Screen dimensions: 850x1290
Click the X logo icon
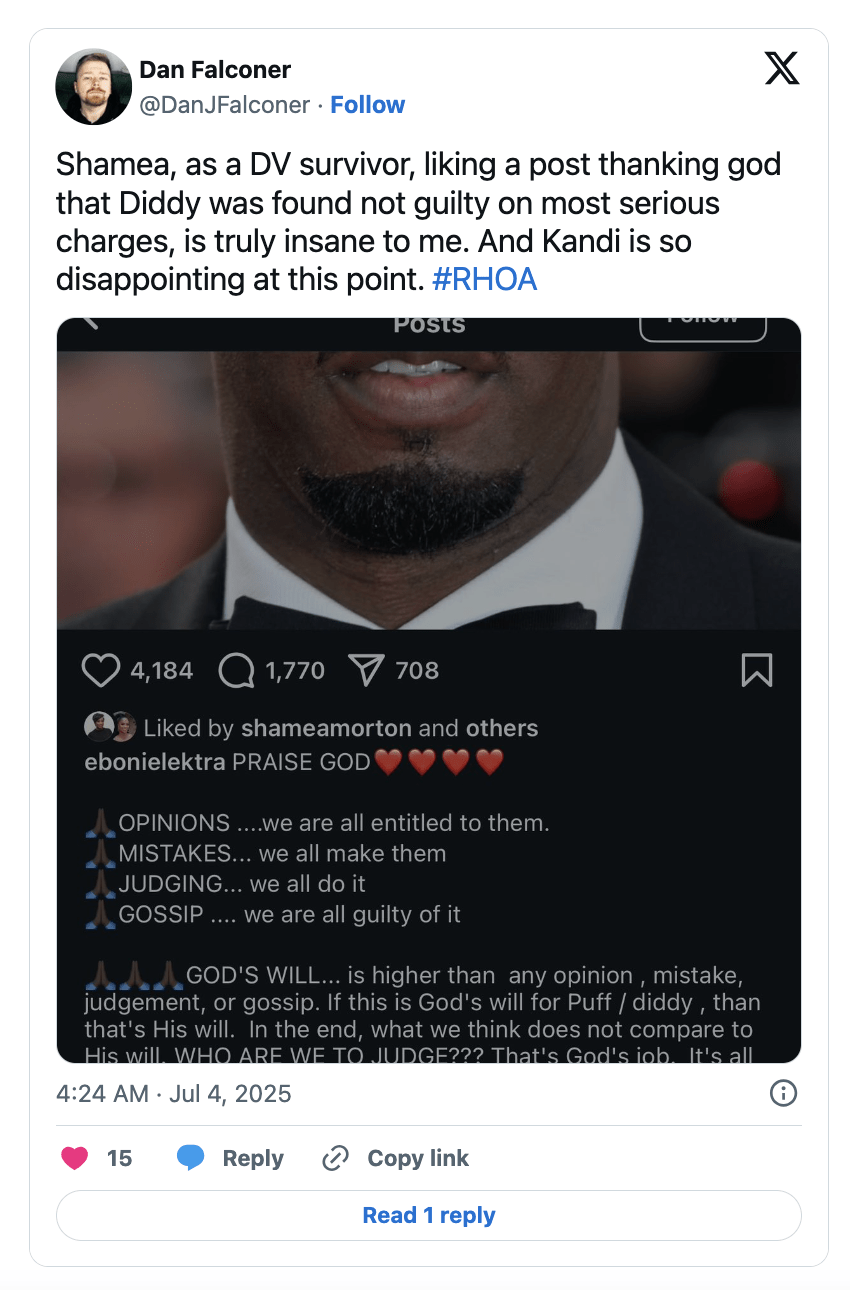pos(781,68)
